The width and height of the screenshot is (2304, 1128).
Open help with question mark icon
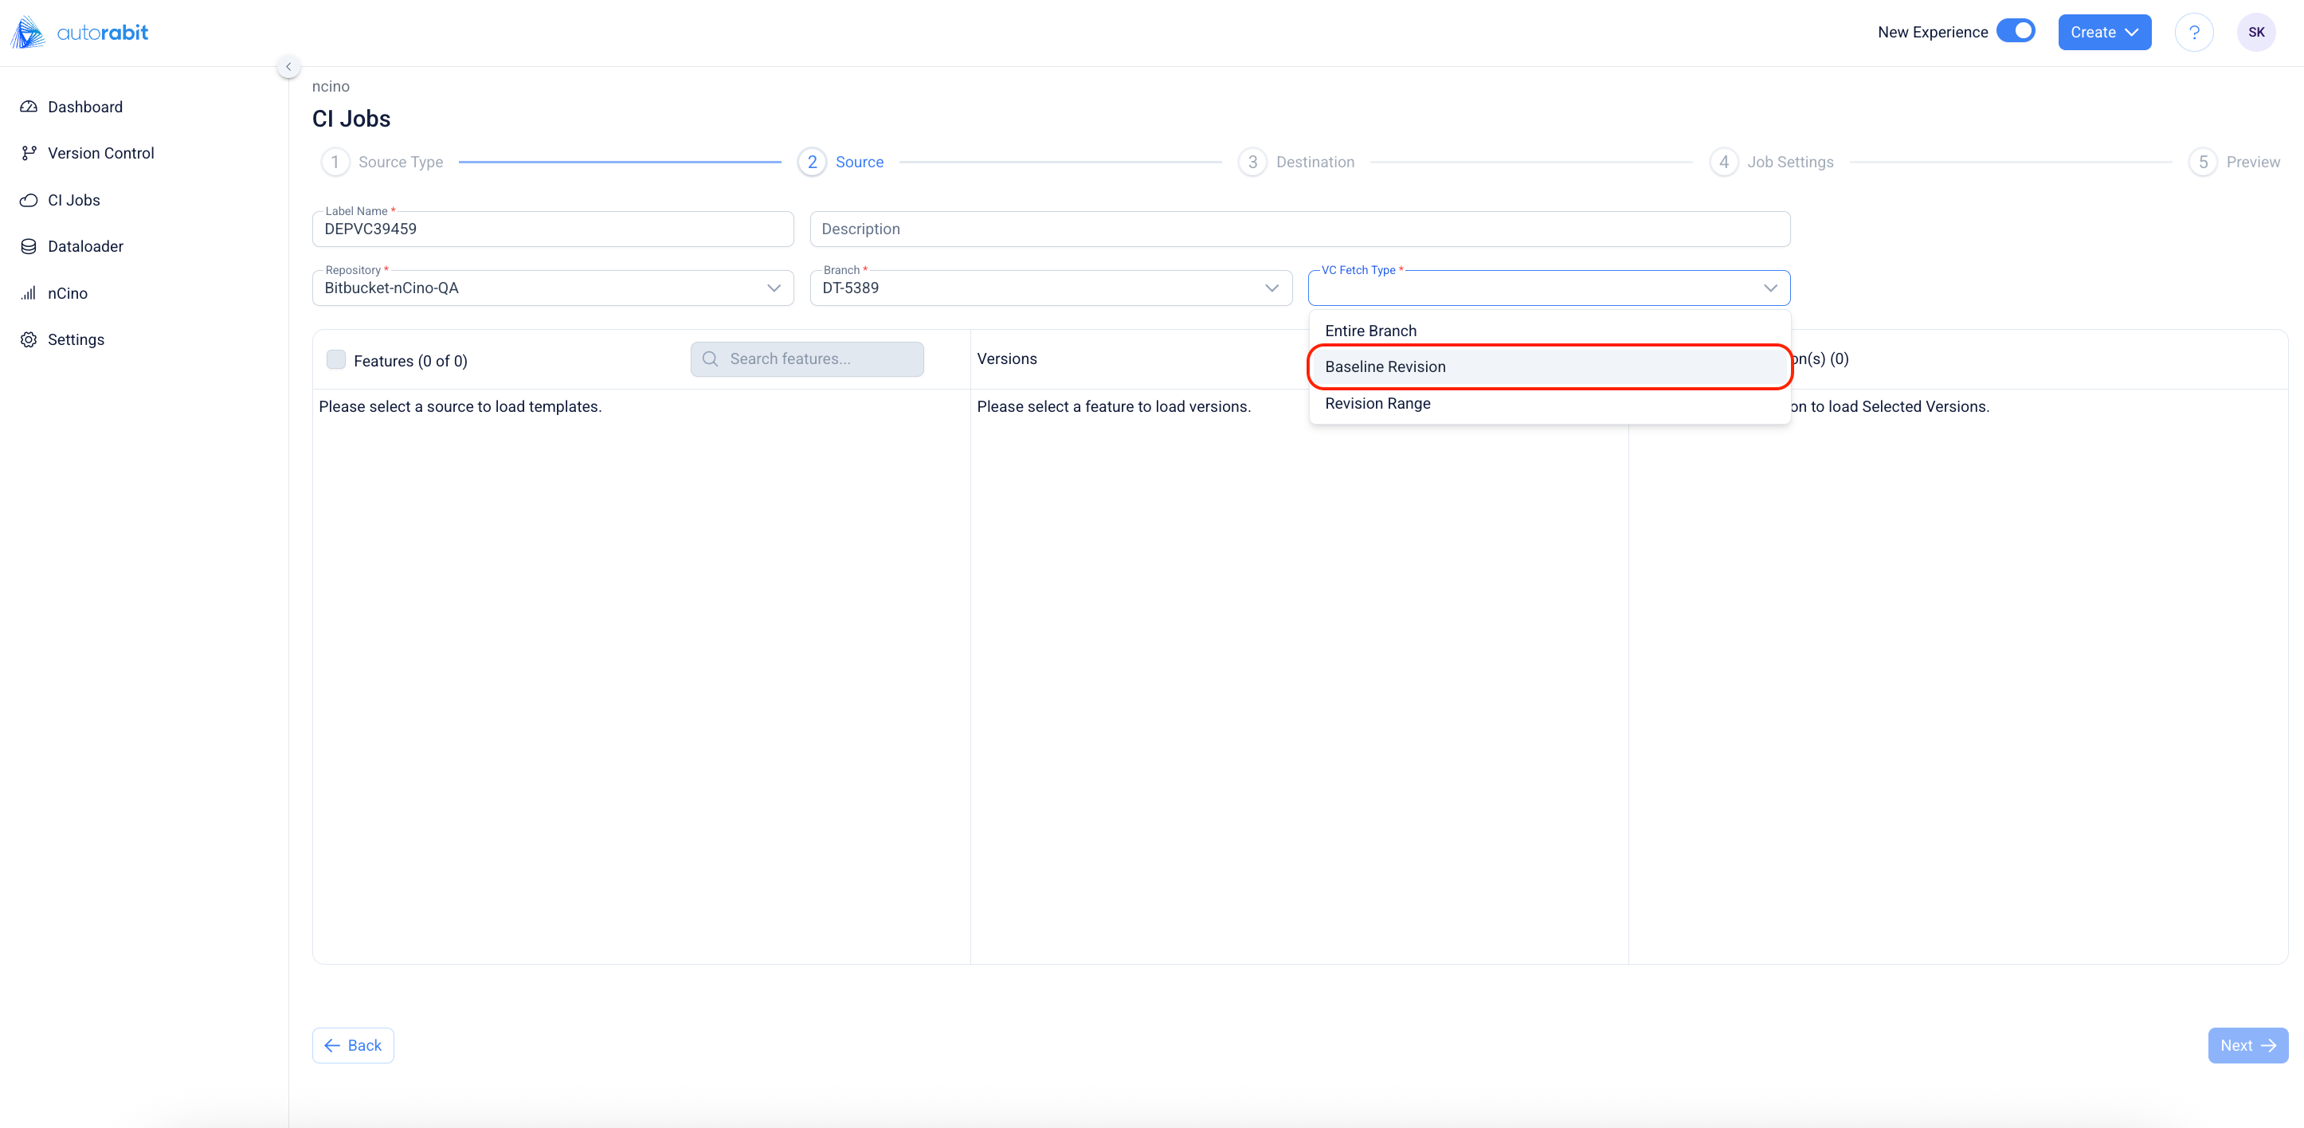pos(2194,32)
